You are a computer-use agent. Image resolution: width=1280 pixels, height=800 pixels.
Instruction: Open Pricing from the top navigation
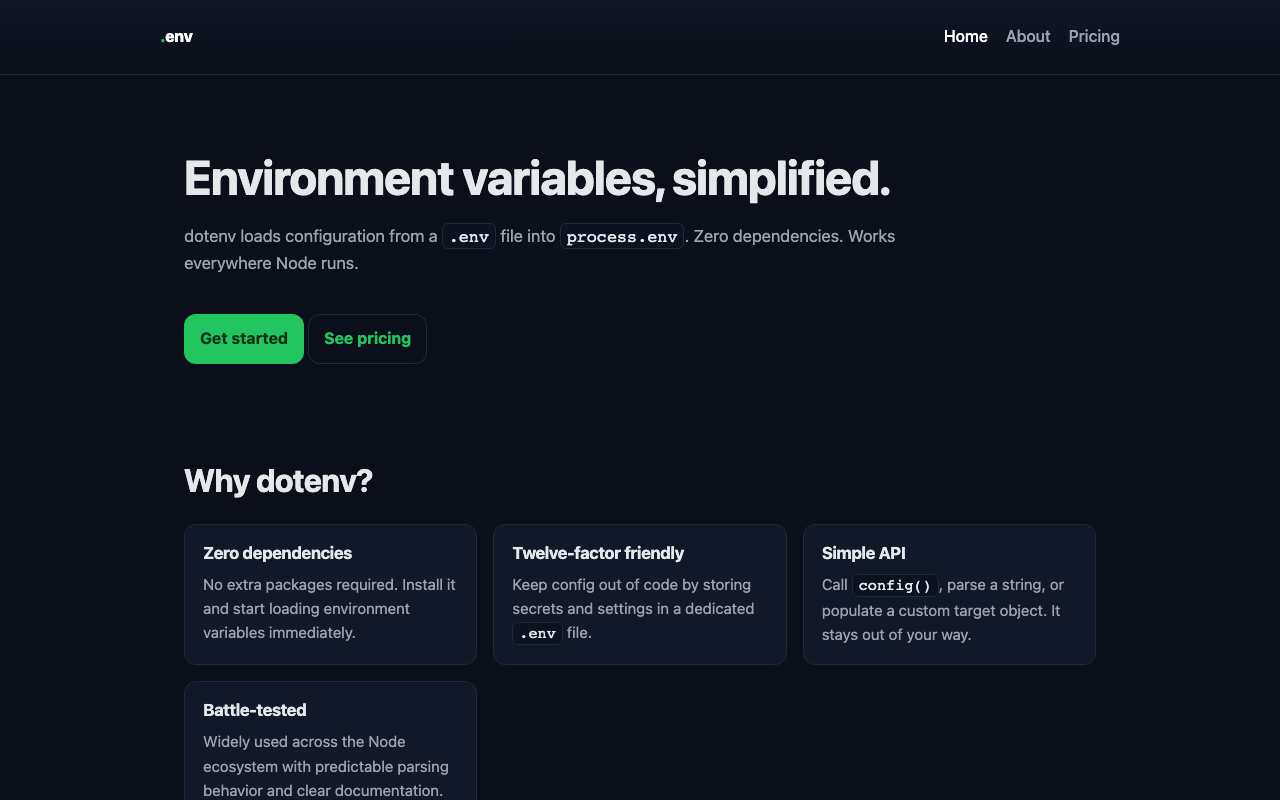(x=1094, y=36)
